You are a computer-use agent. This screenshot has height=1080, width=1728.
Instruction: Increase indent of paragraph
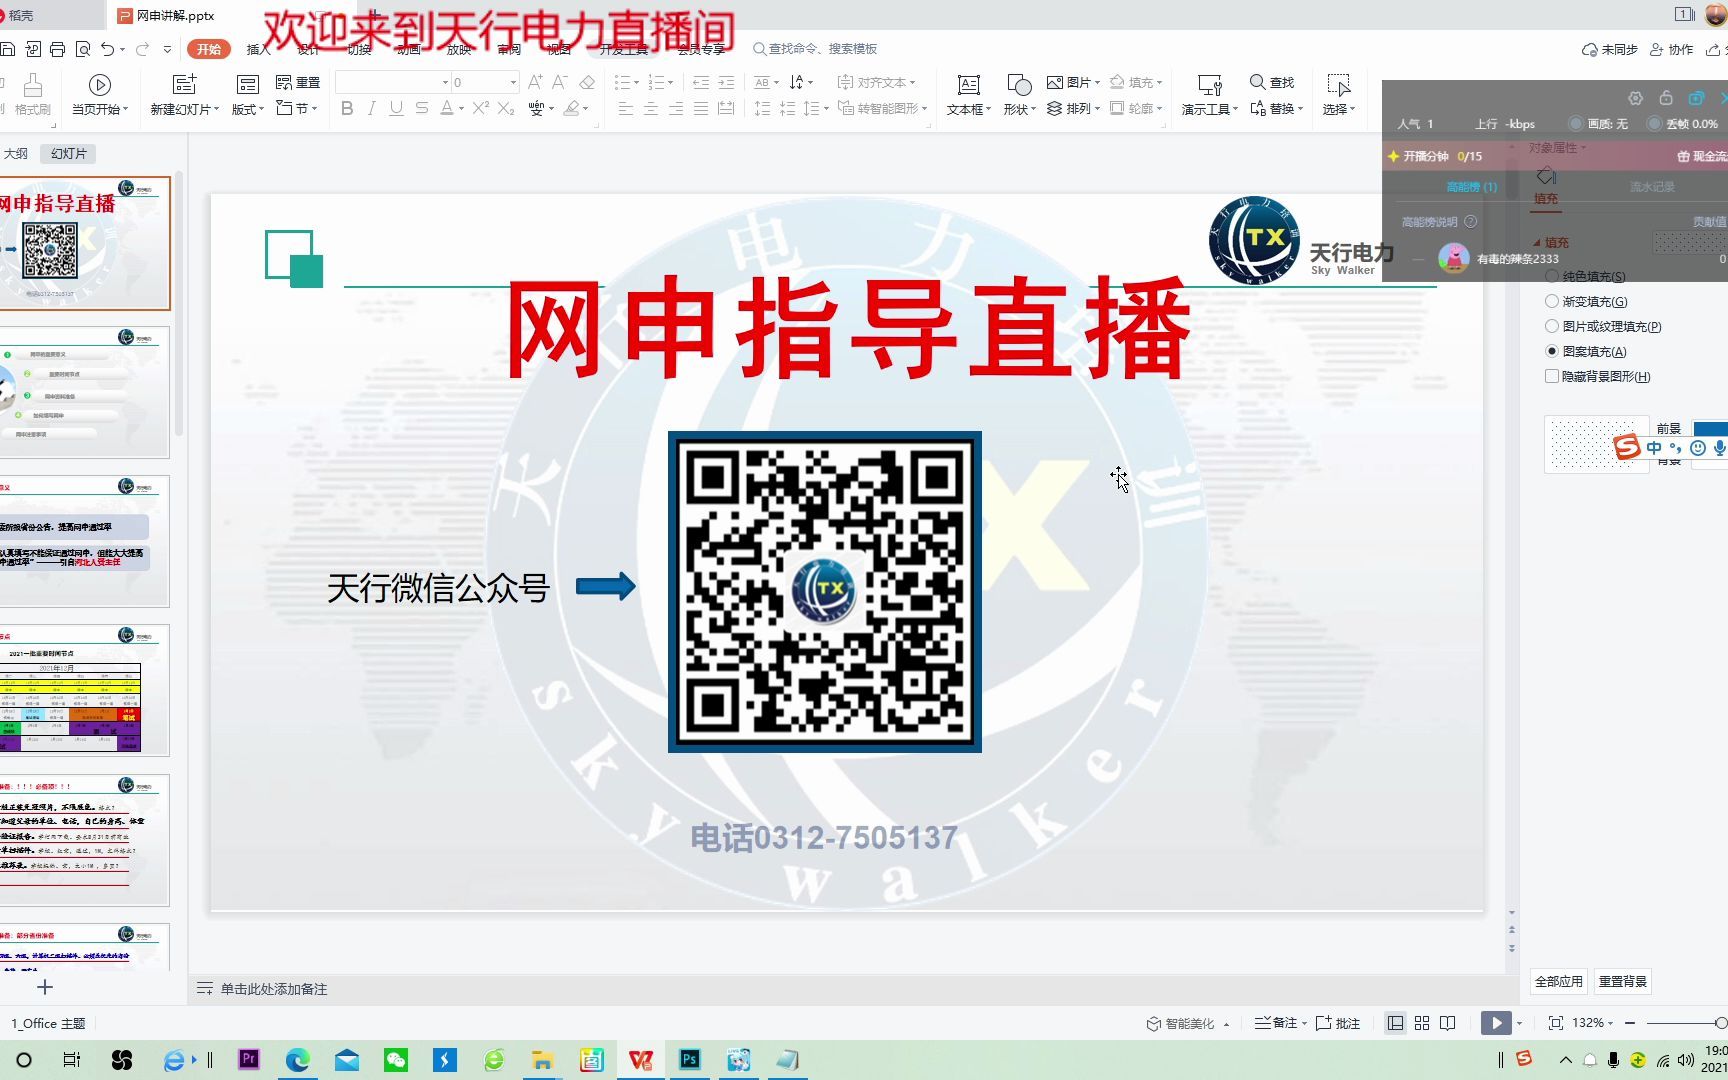point(726,82)
